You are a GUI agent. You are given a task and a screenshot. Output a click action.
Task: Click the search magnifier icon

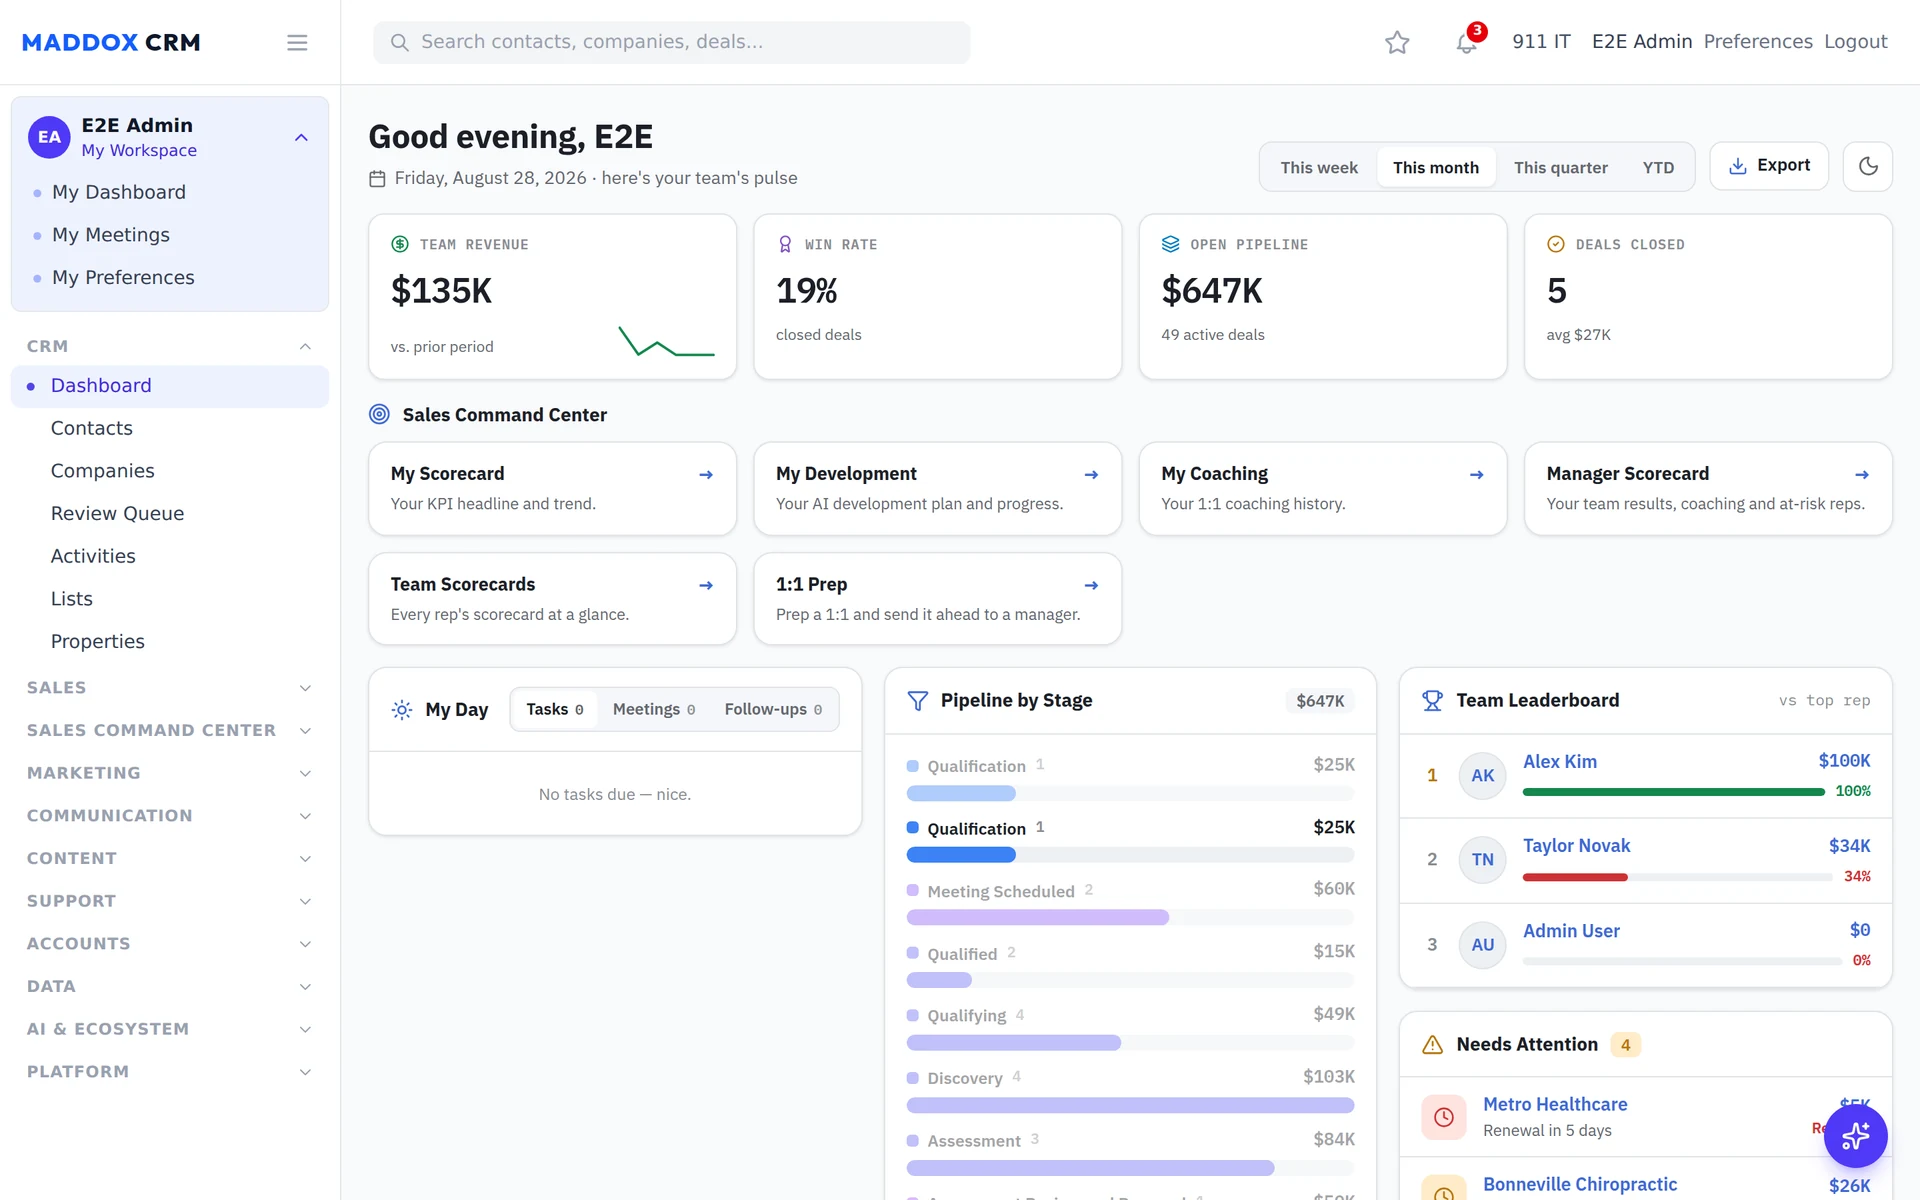point(399,42)
